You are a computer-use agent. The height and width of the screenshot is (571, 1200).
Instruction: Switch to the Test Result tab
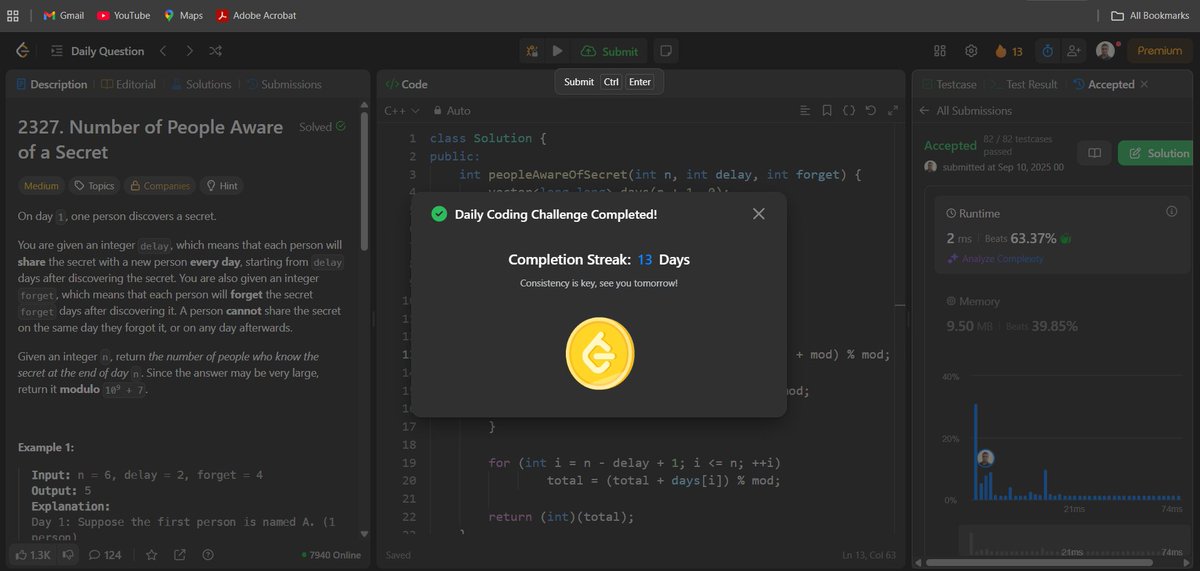[x=1022, y=85]
